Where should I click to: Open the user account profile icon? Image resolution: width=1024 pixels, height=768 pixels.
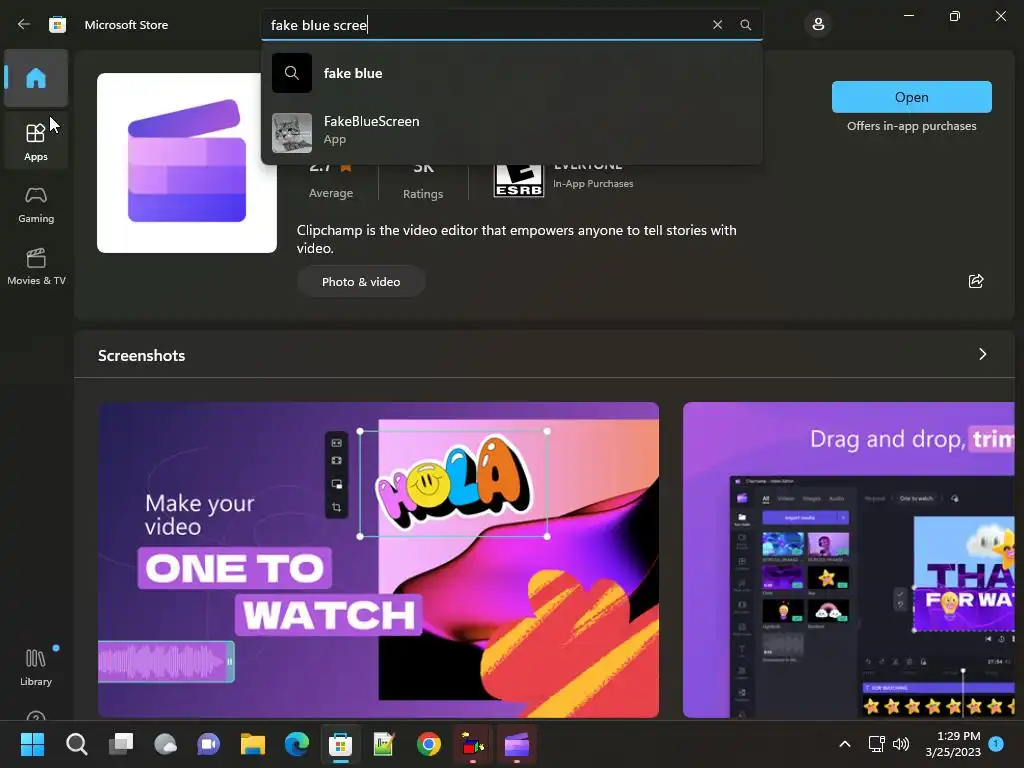pyautogui.click(x=818, y=25)
